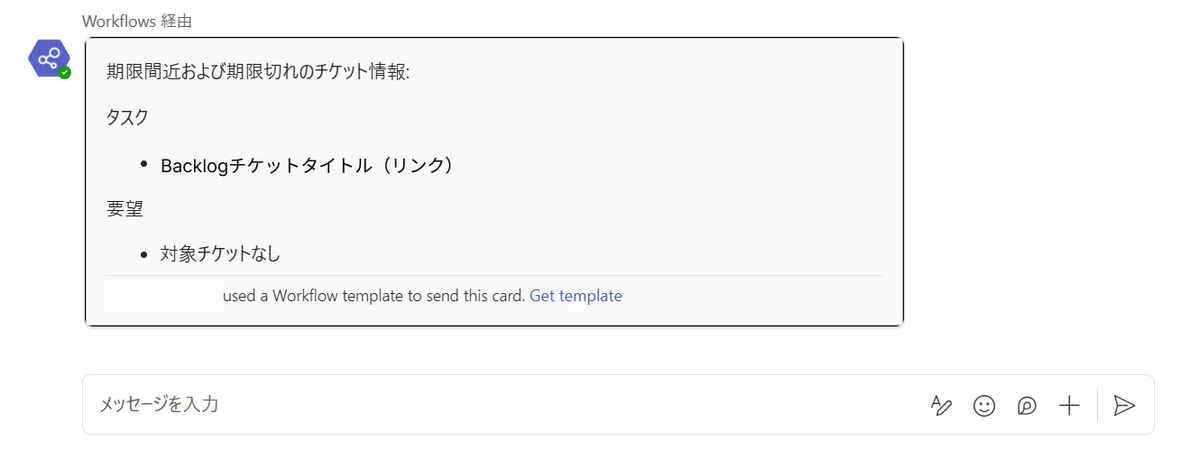Follow the Get template link
Image resolution: width=1200 pixels, height=450 pixels.
pos(576,296)
